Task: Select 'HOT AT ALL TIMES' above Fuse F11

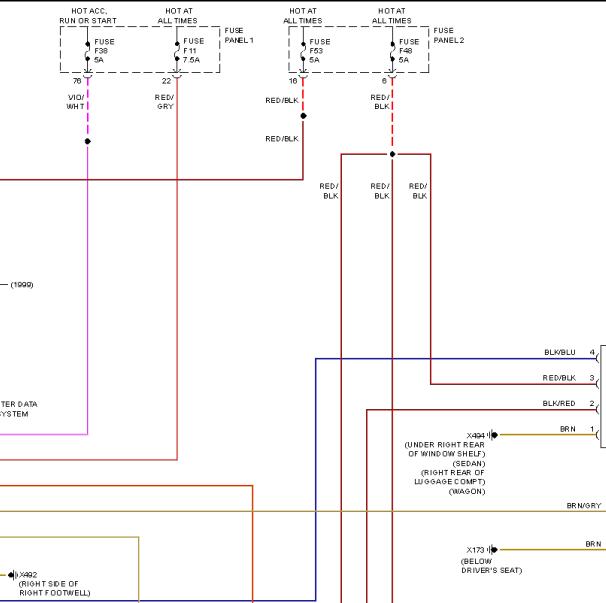Action: coord(177,16)
